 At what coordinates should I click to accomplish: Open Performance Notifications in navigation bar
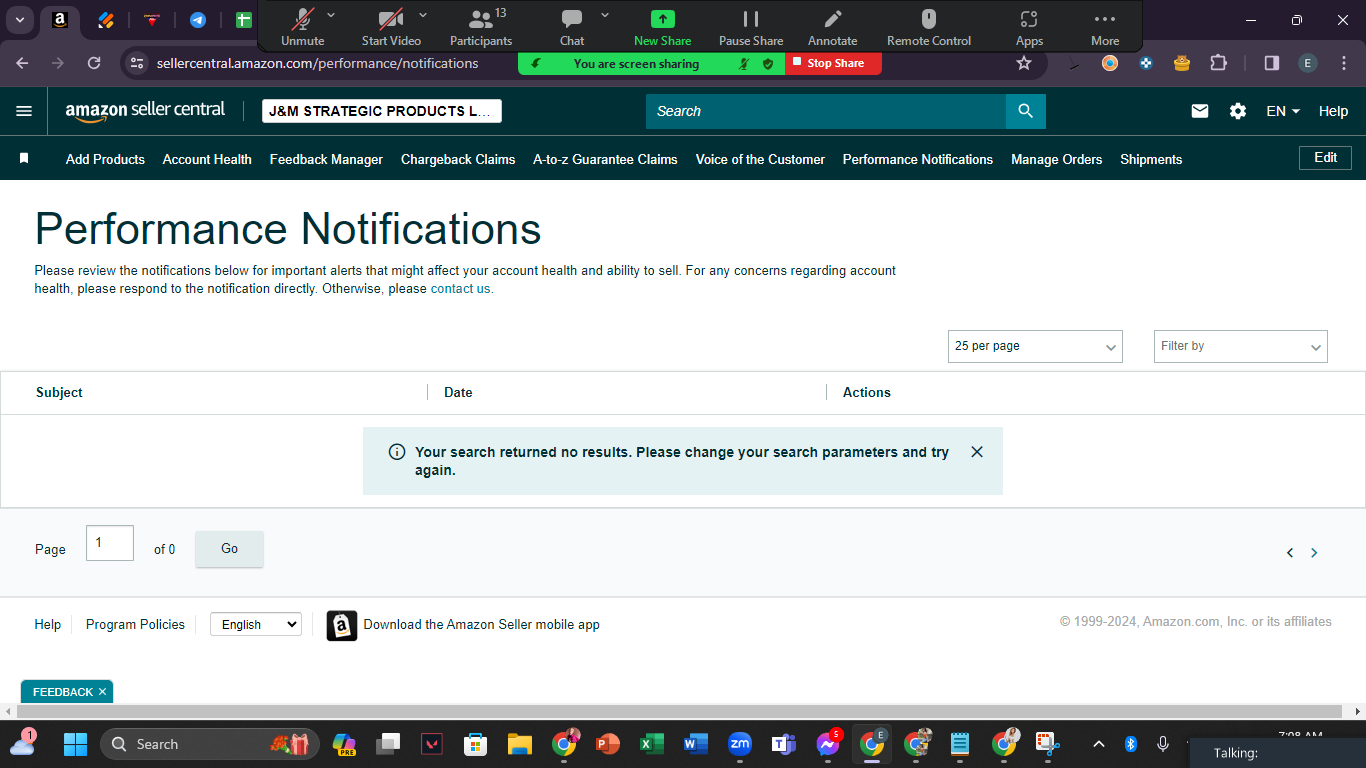[x=918, y=159]
